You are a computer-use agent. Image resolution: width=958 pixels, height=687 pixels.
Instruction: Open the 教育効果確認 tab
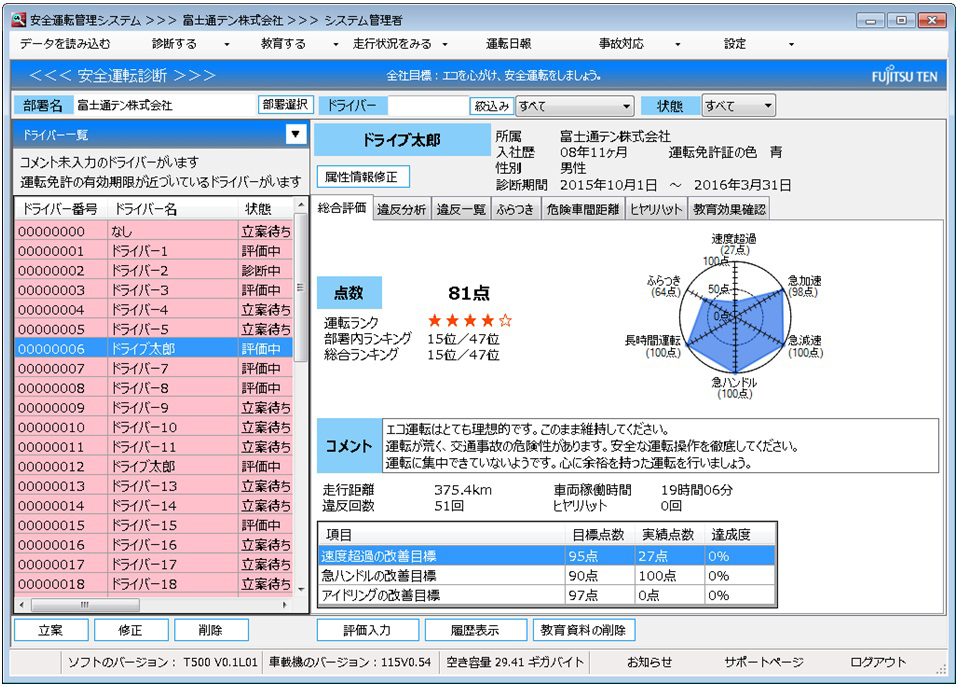tap(729, 210)
